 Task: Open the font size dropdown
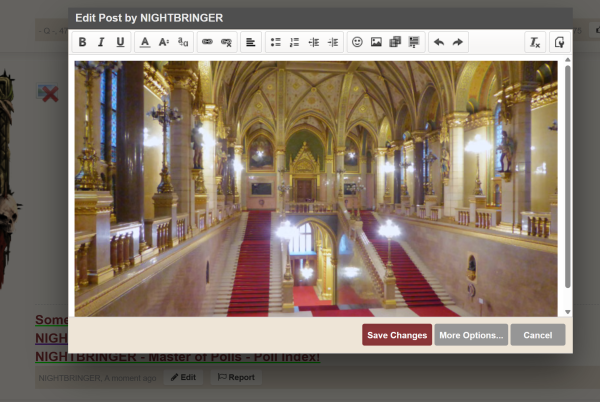point(164,42)
